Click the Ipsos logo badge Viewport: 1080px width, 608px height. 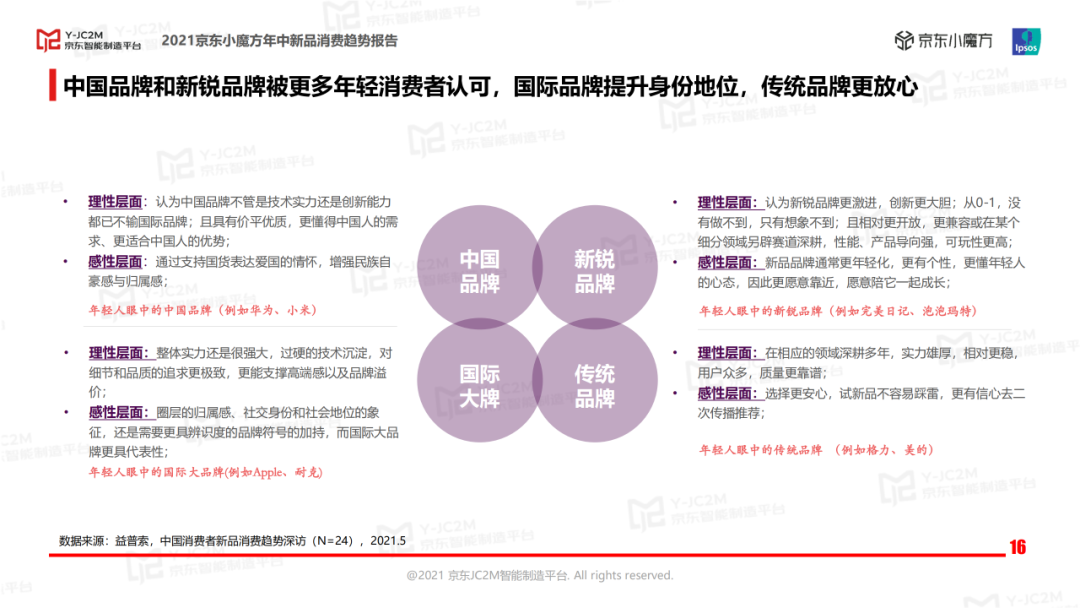[x=1026, y=41]
